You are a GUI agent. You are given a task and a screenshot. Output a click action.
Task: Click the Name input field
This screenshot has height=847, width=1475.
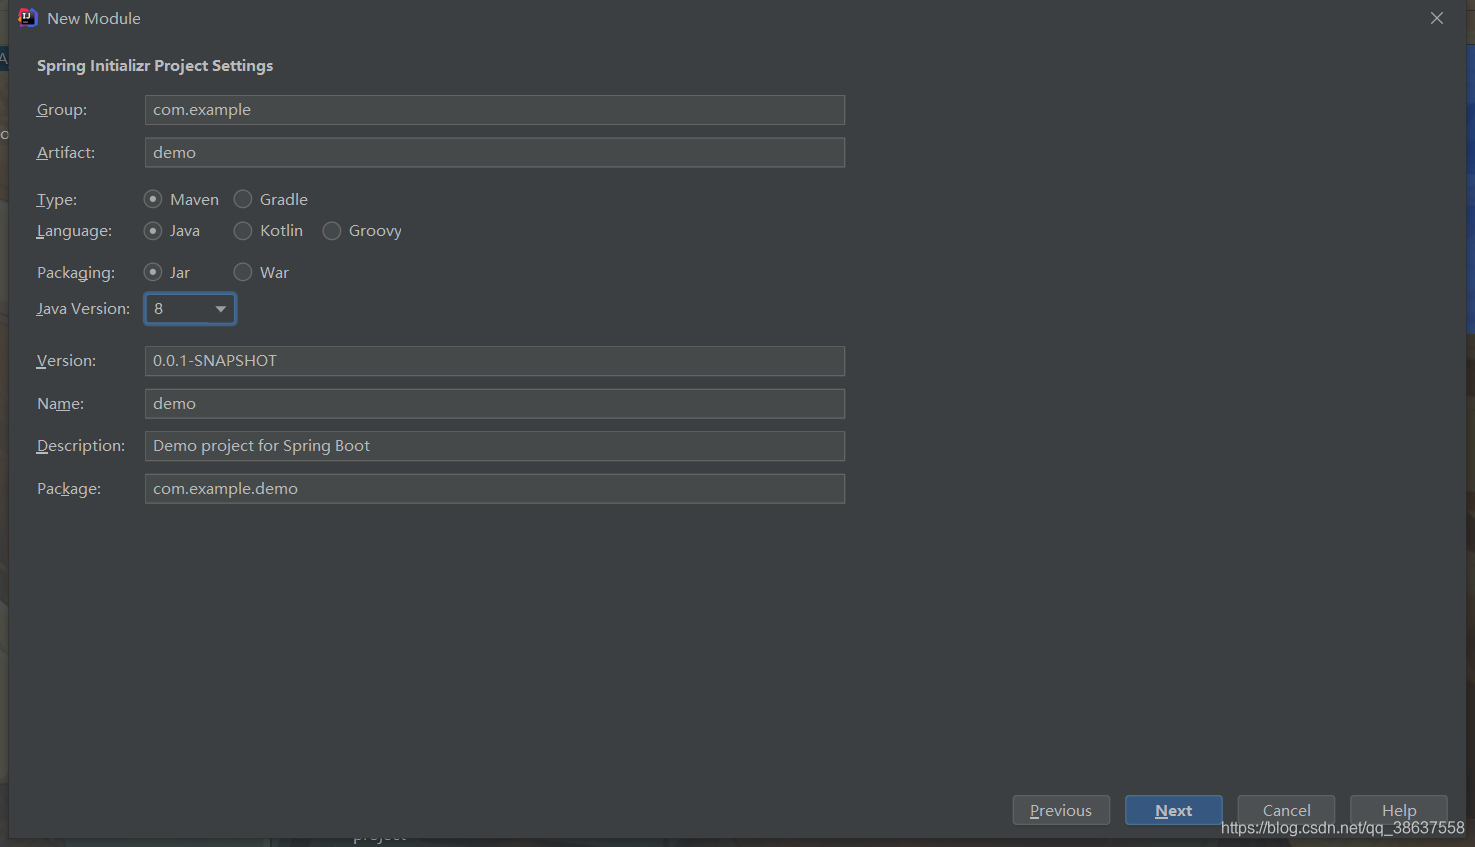click(495, 404)
